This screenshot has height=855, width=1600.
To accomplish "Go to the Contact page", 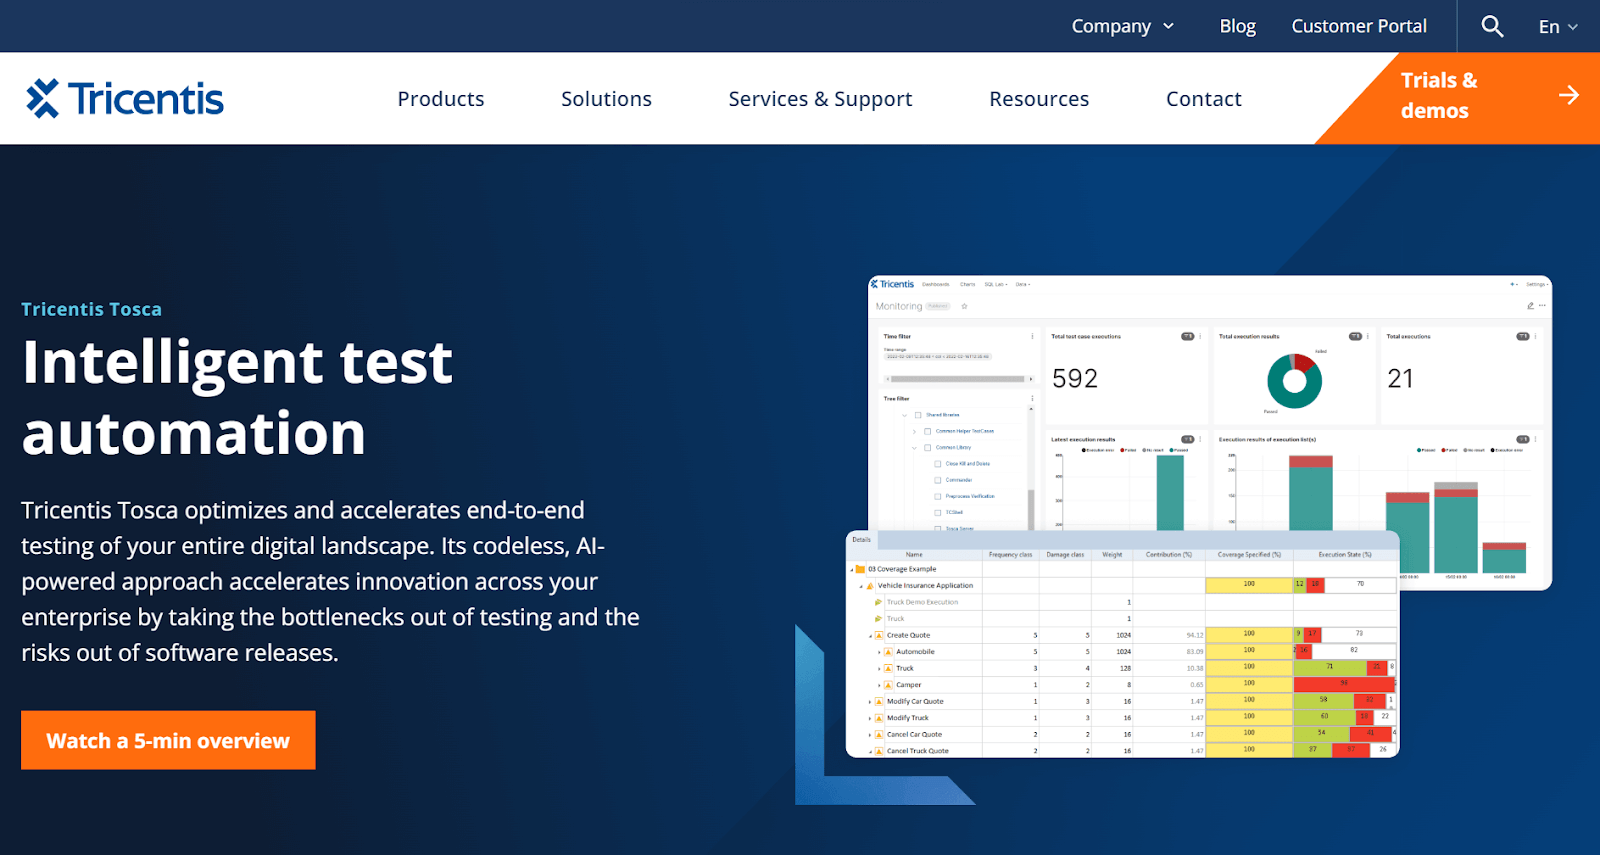I will point(1204,99).
